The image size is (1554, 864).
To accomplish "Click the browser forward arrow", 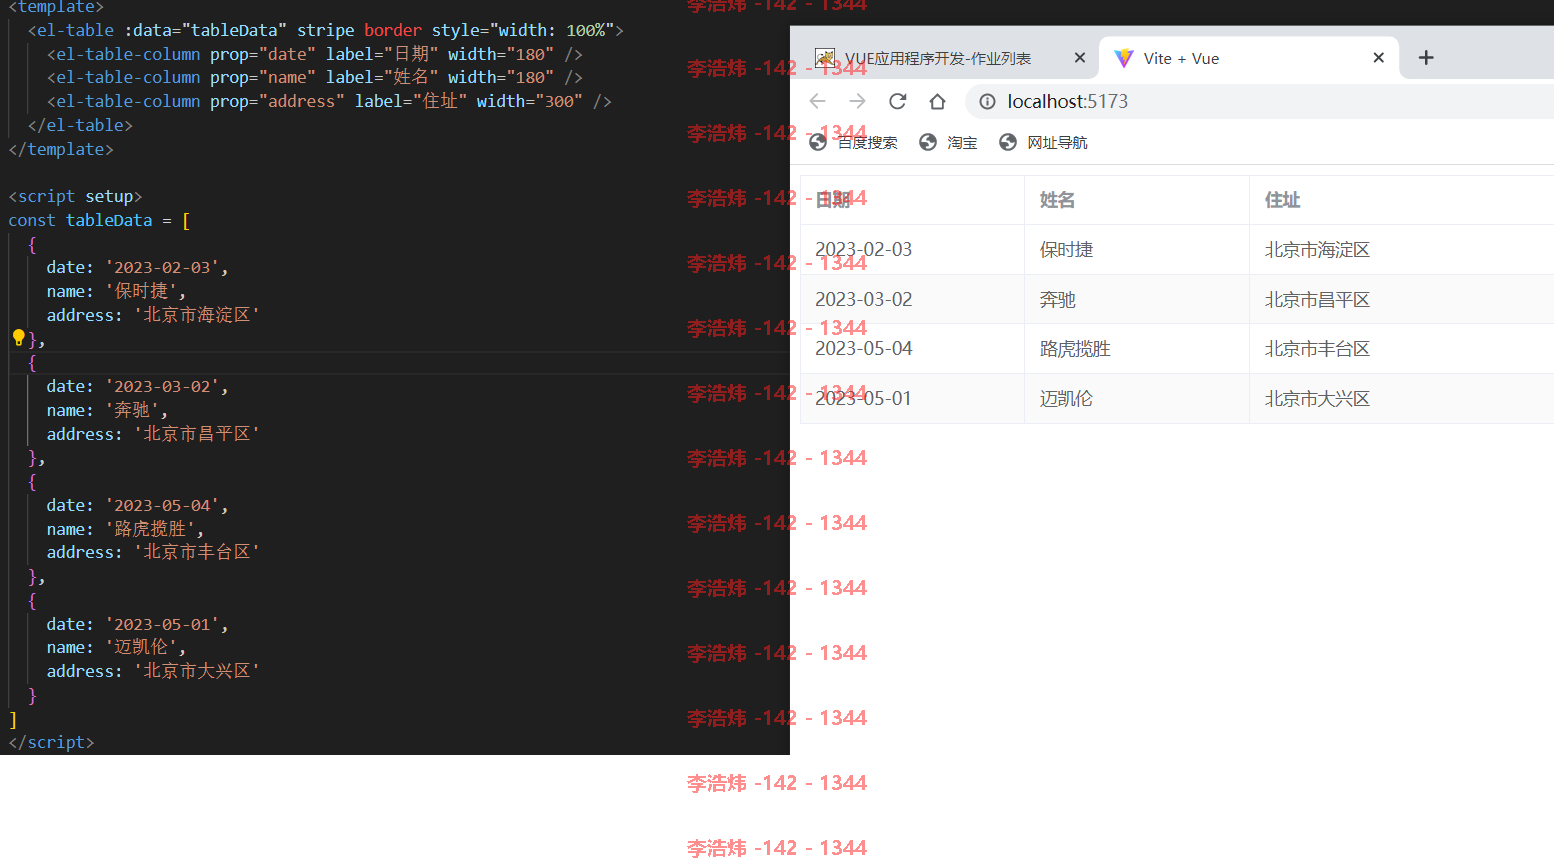I will (x=857, y=101).
